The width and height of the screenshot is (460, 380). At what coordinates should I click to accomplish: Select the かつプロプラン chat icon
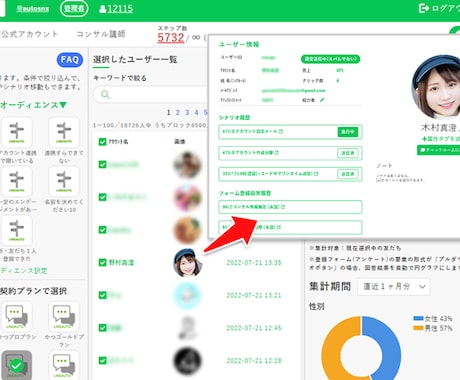pyautogui.click(x=16, y=317)
